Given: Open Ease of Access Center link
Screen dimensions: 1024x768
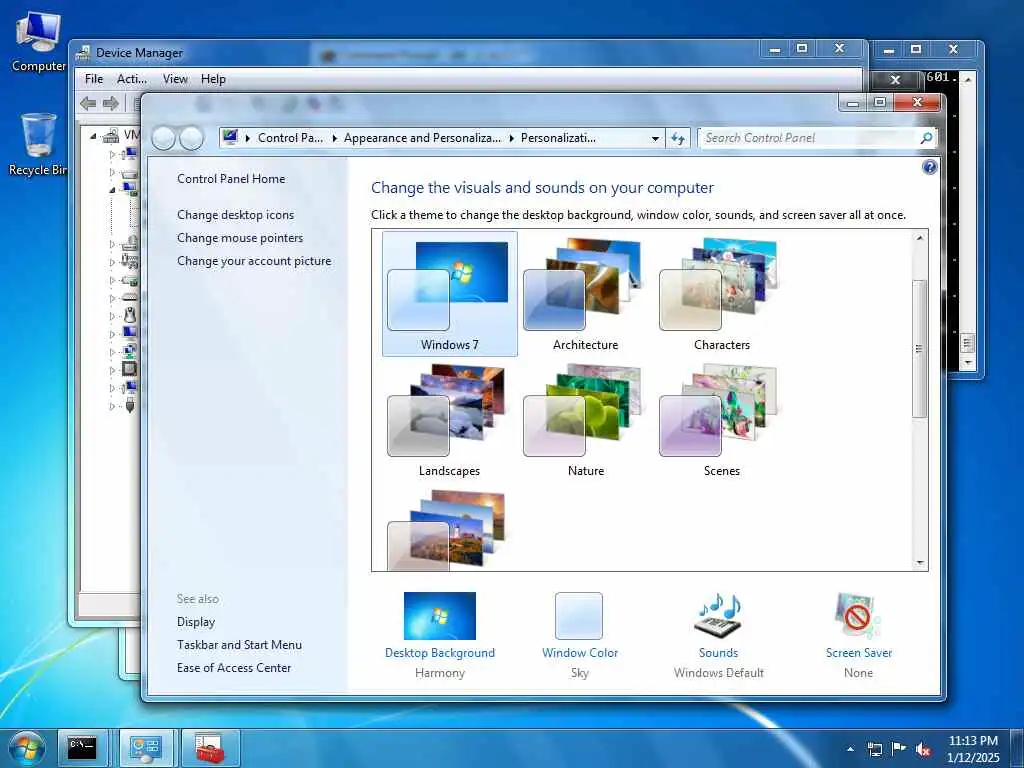Looking at the screenshot, I should pyautogui.click(x=234, y=667).
